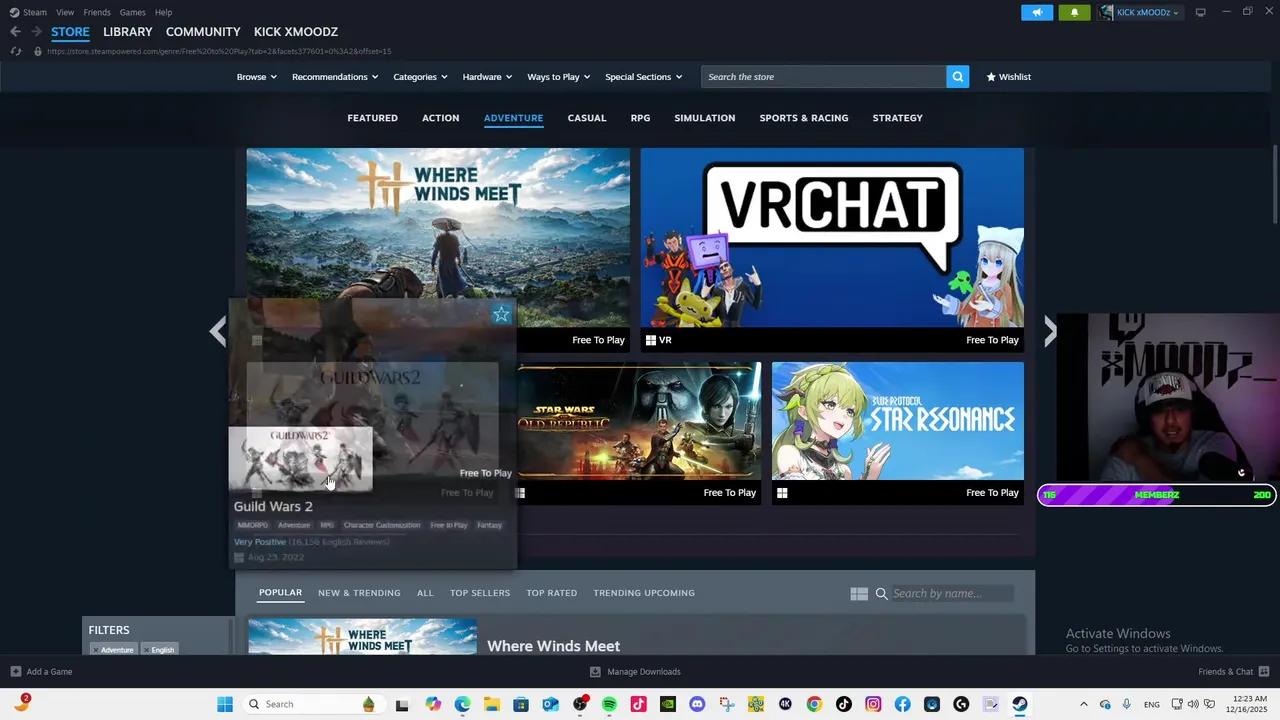Open Where Winds Meet title in list
This screenshot has width=1280, height=720.
click(553, 646)
